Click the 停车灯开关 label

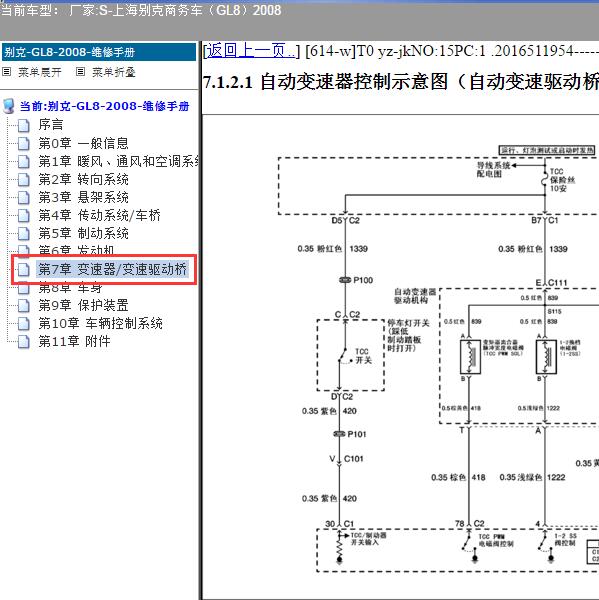tap(408, 336)
